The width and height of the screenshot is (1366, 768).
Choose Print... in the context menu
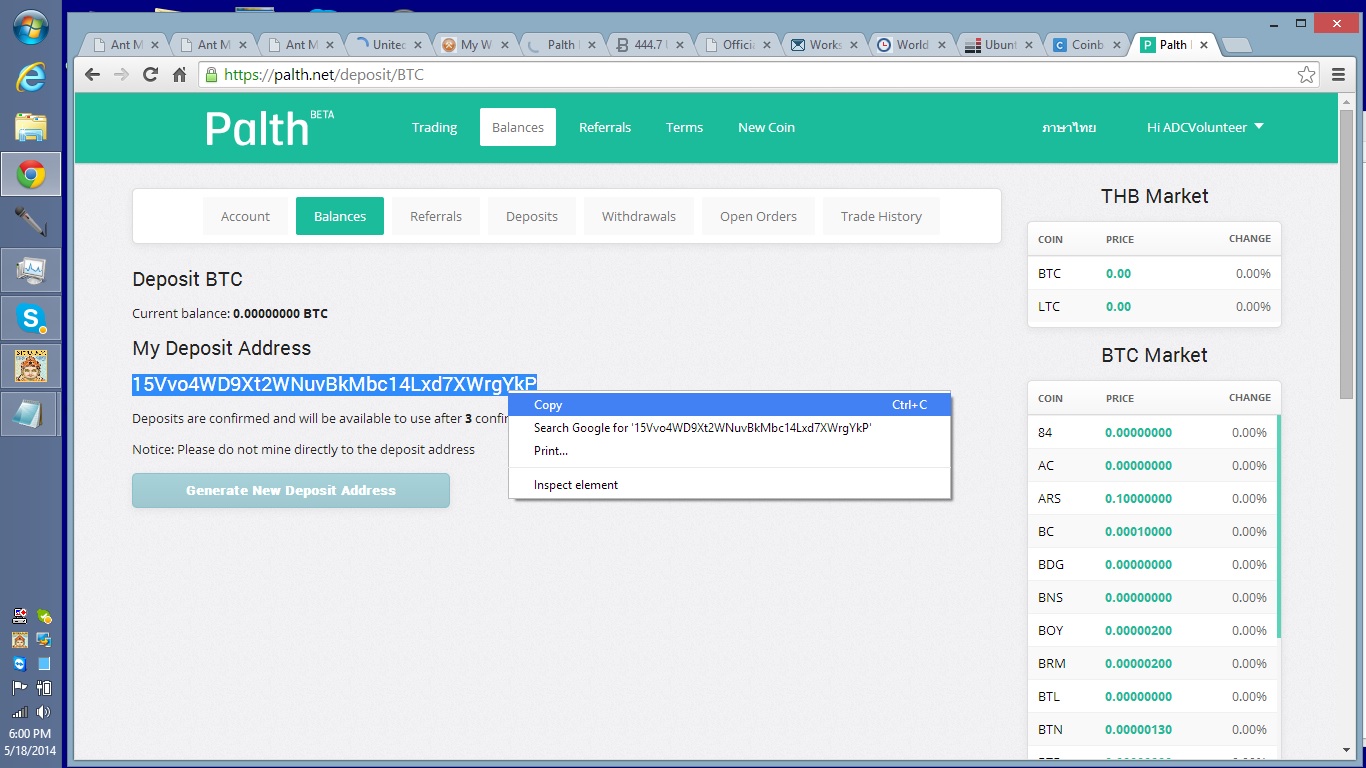point(729,451)
